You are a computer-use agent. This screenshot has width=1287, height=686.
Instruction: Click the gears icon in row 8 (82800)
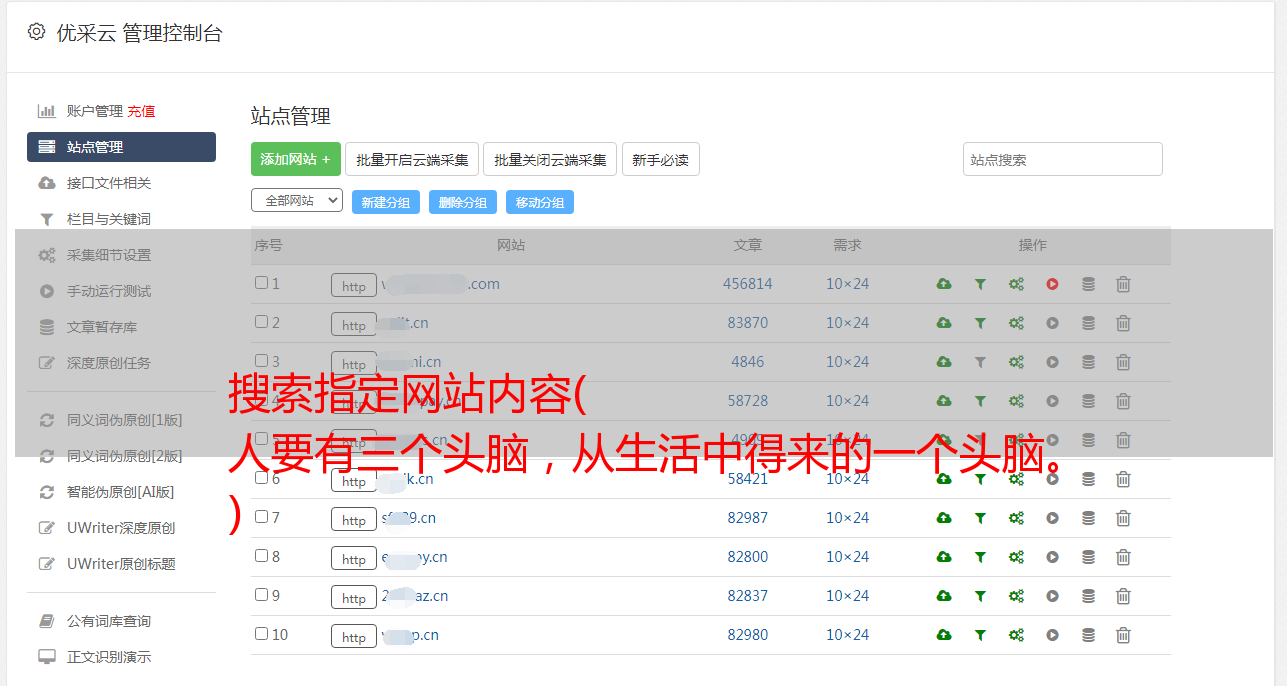(1016, 557)
